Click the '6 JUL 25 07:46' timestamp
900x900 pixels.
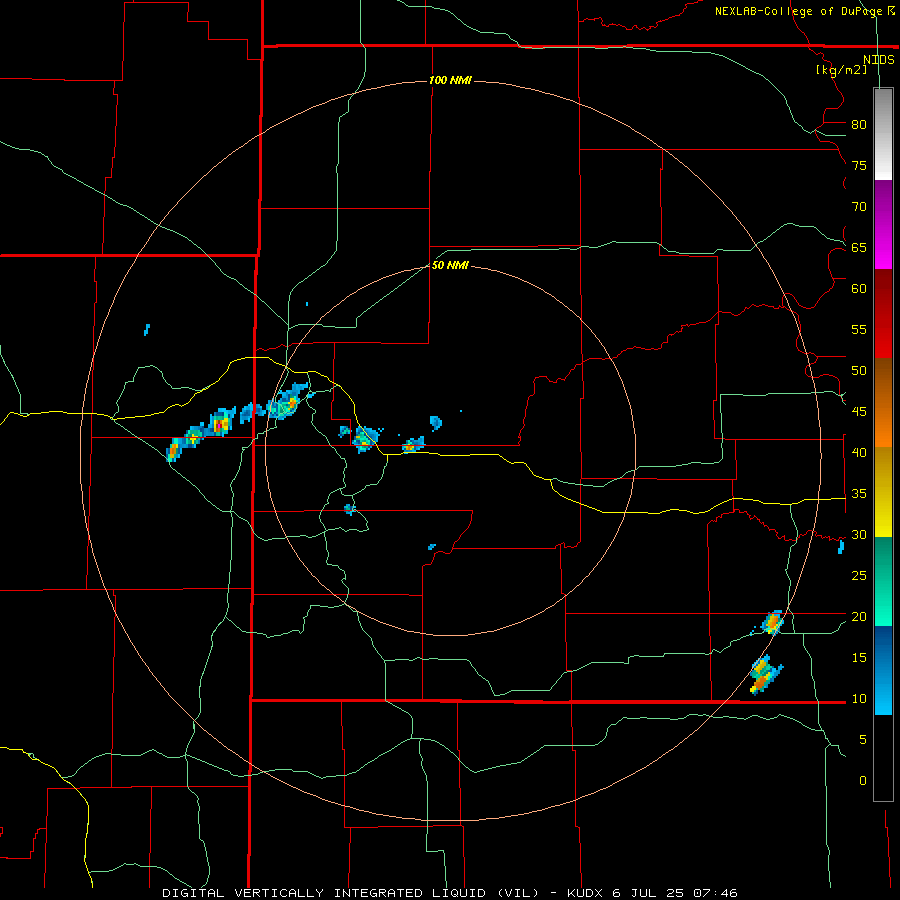[x=675, y=893]
